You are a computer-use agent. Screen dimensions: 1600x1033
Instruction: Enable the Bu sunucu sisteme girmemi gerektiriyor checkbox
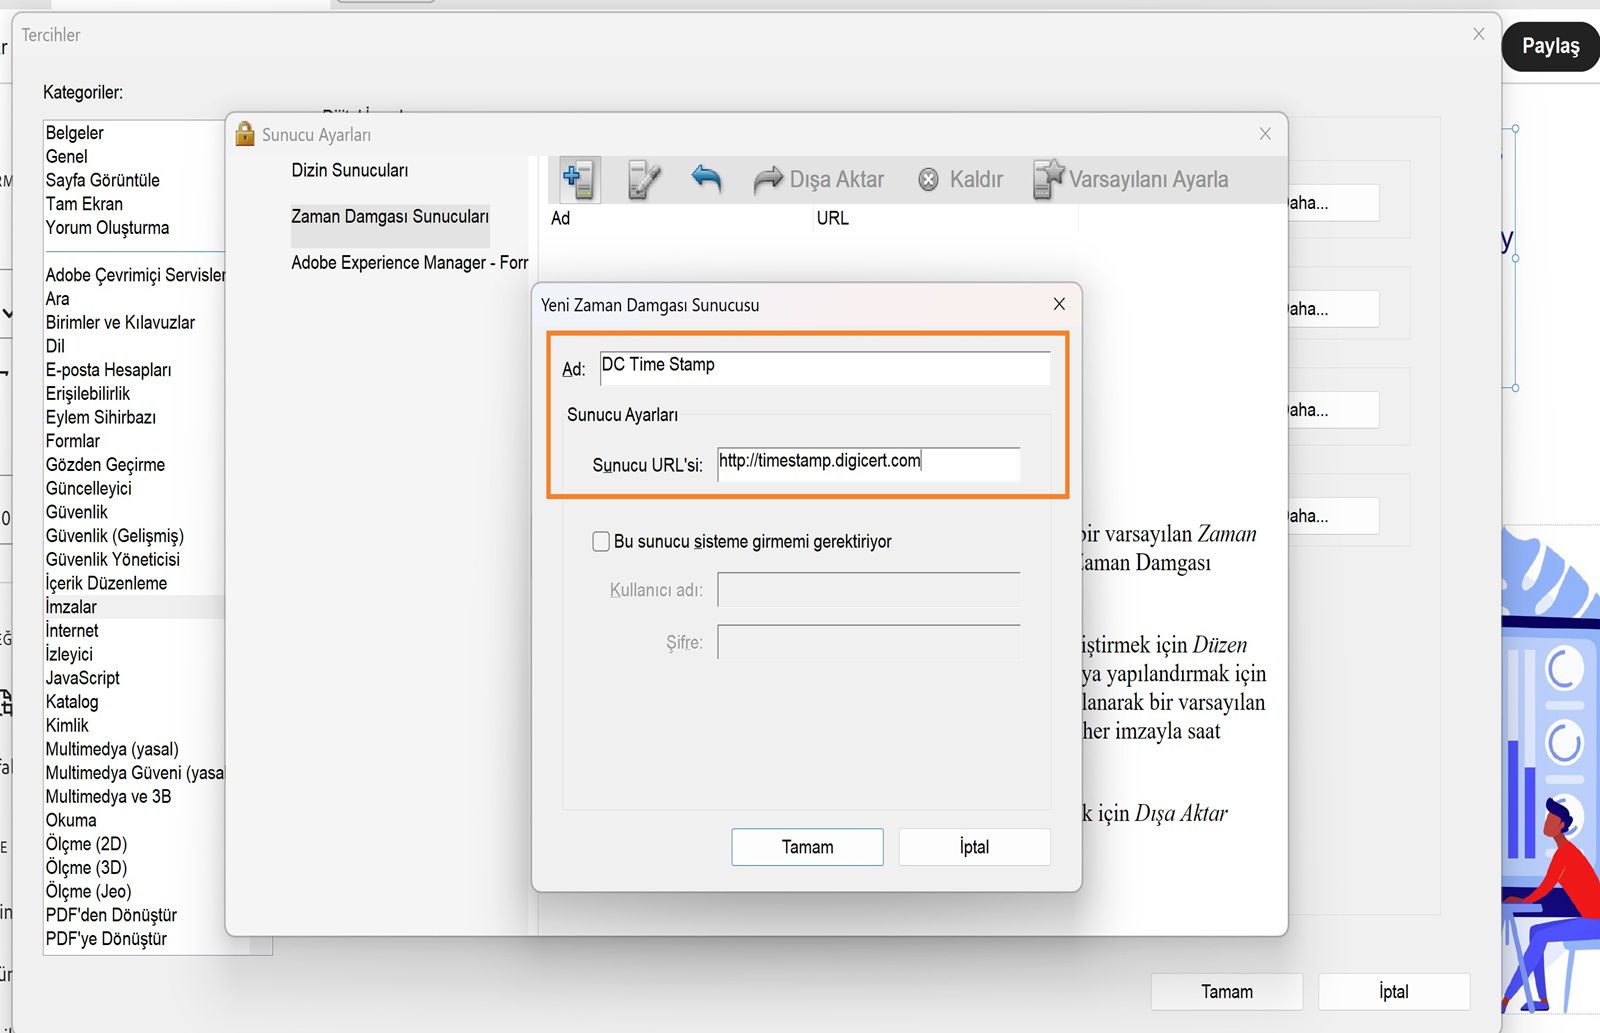(x=601, y=541)
